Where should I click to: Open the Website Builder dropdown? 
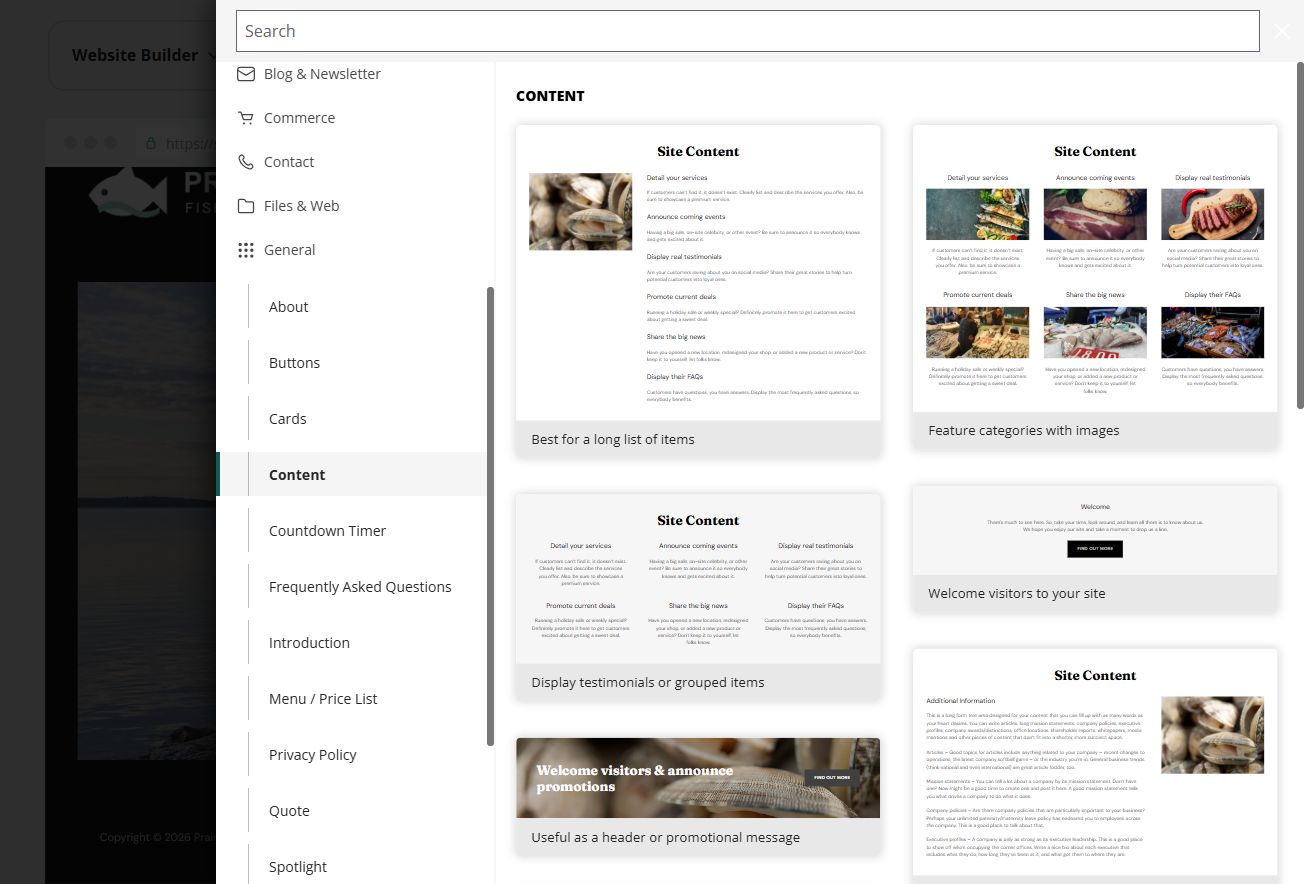143,55
